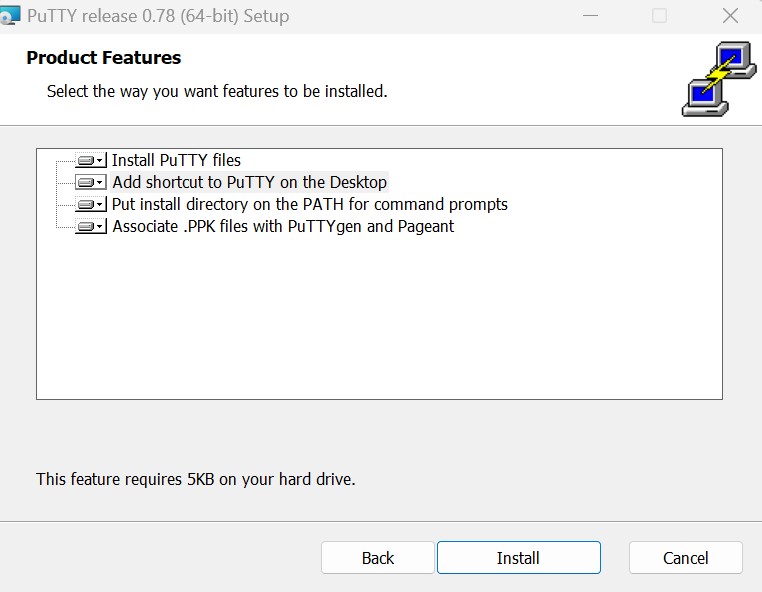
Task: Click the drive icon beside Install PuTTY files
Action: click(86, 160)
